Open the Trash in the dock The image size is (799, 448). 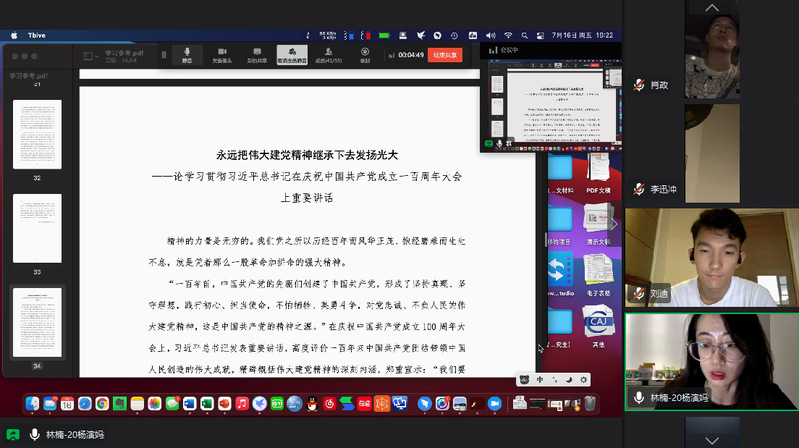[591, 404]
